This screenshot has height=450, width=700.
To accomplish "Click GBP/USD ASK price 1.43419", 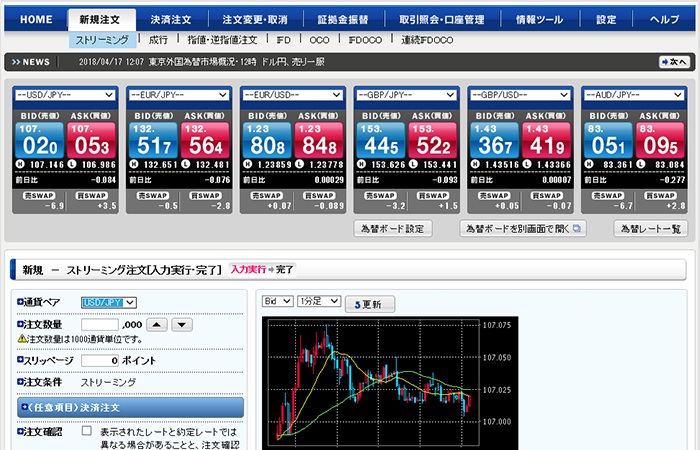I will point(547,140).
